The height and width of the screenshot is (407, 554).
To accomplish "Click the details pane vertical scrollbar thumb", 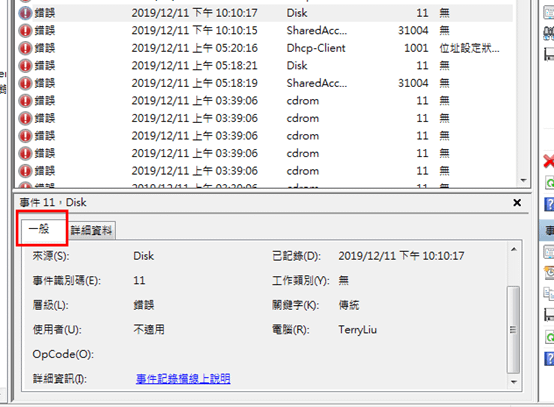I will (x=513, y=329).
